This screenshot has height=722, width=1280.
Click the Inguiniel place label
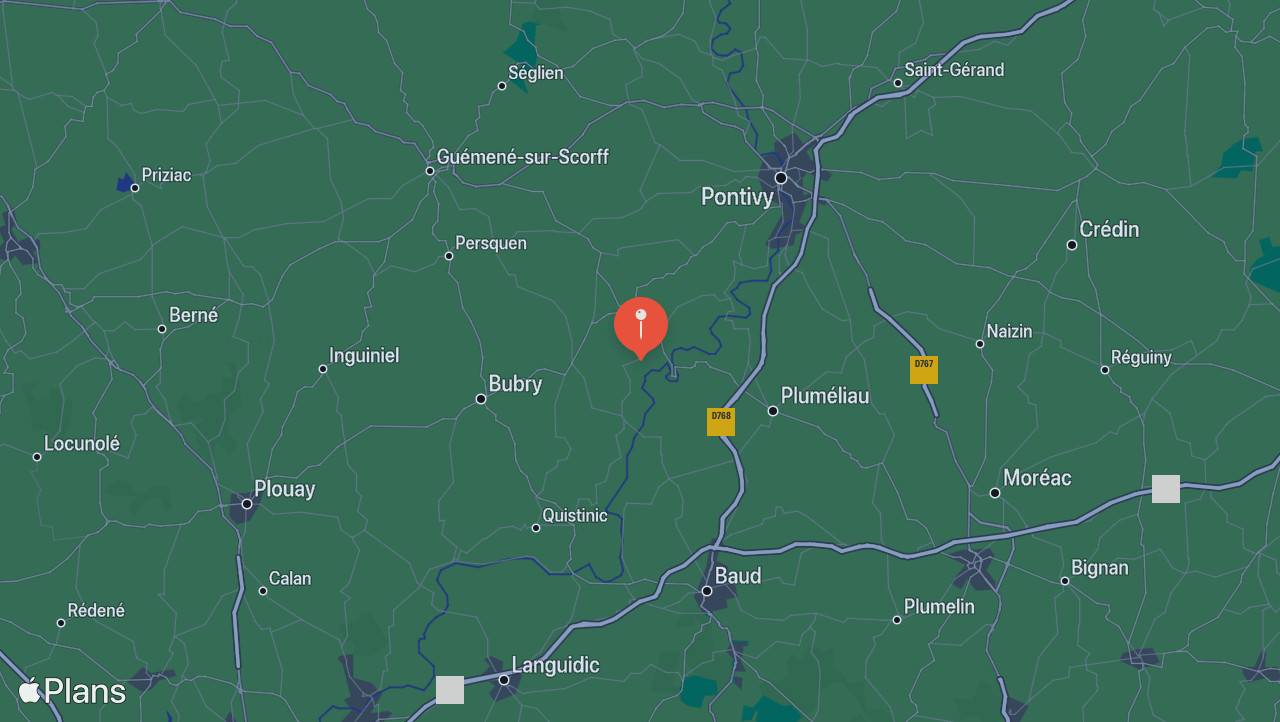pos(364,356)
